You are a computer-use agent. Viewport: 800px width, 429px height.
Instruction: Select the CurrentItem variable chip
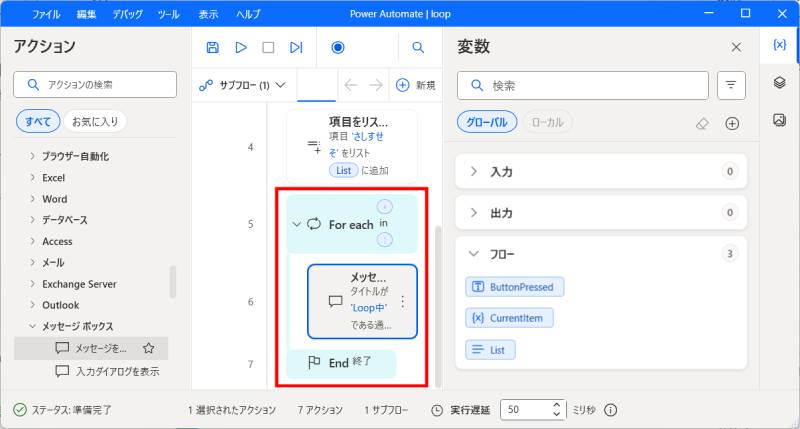pyautogui.click(x=509, y=318)
